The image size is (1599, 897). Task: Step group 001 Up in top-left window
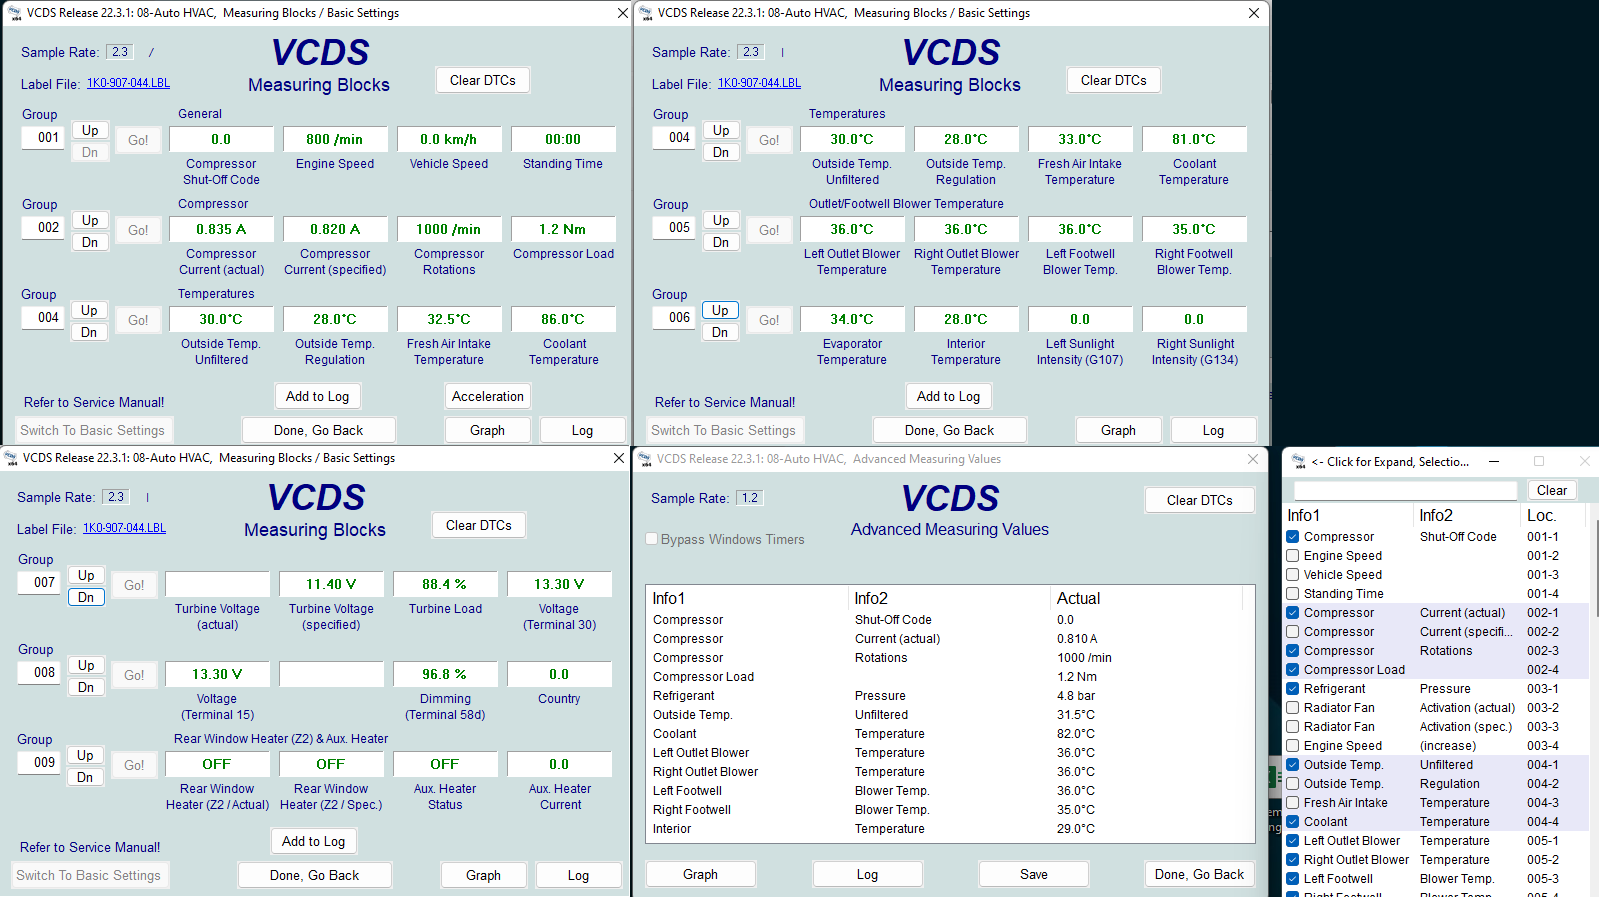tap(90, 130)
